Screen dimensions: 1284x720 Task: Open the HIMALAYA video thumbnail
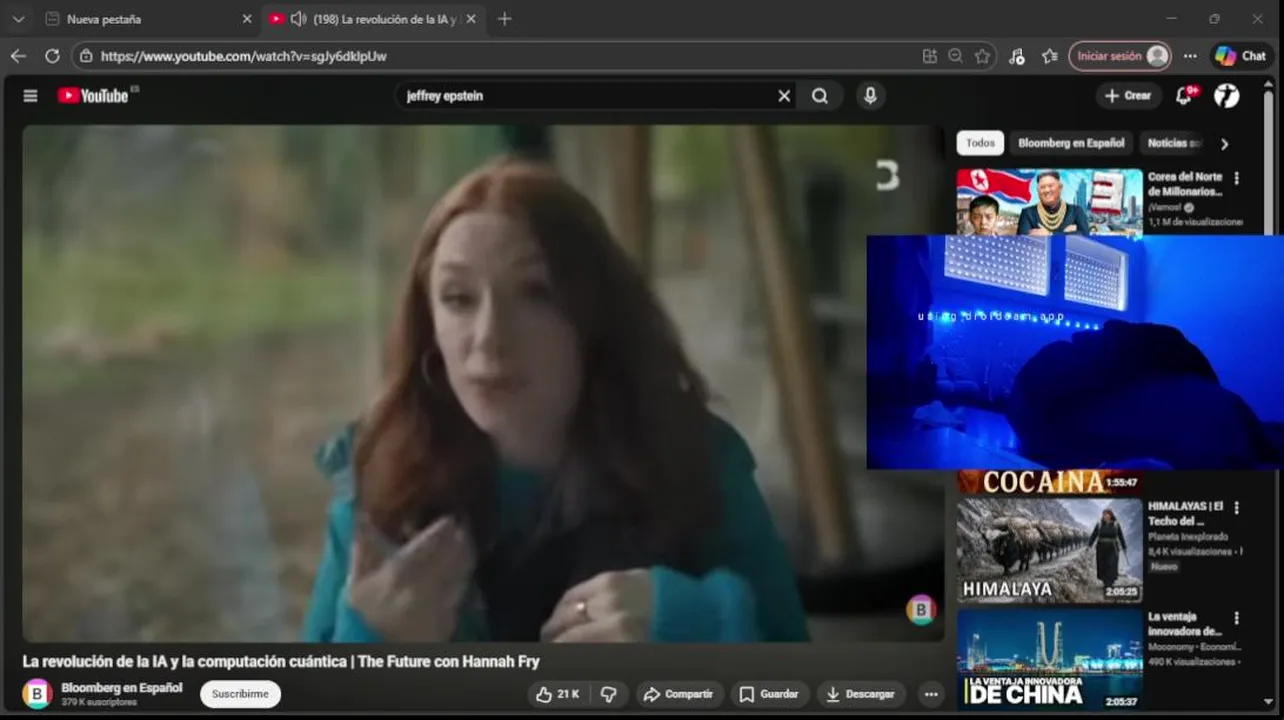click(x=1049, y=550)
